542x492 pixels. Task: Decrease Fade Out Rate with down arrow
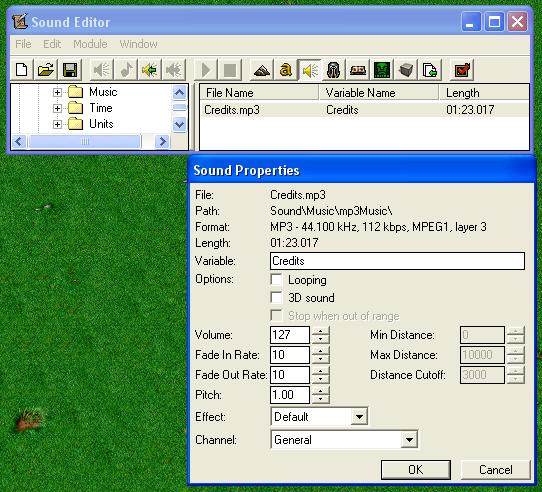[x=321, y=379]
